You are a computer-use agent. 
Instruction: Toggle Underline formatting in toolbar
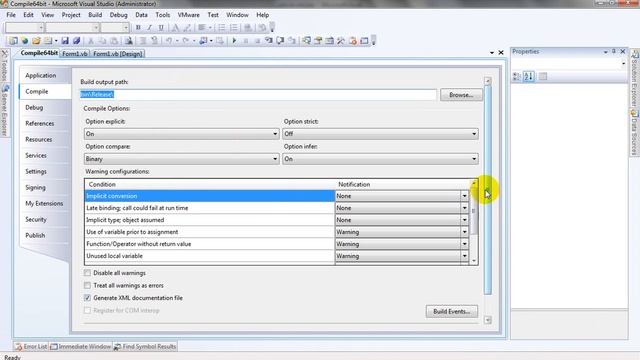click(x=161, y=28)
